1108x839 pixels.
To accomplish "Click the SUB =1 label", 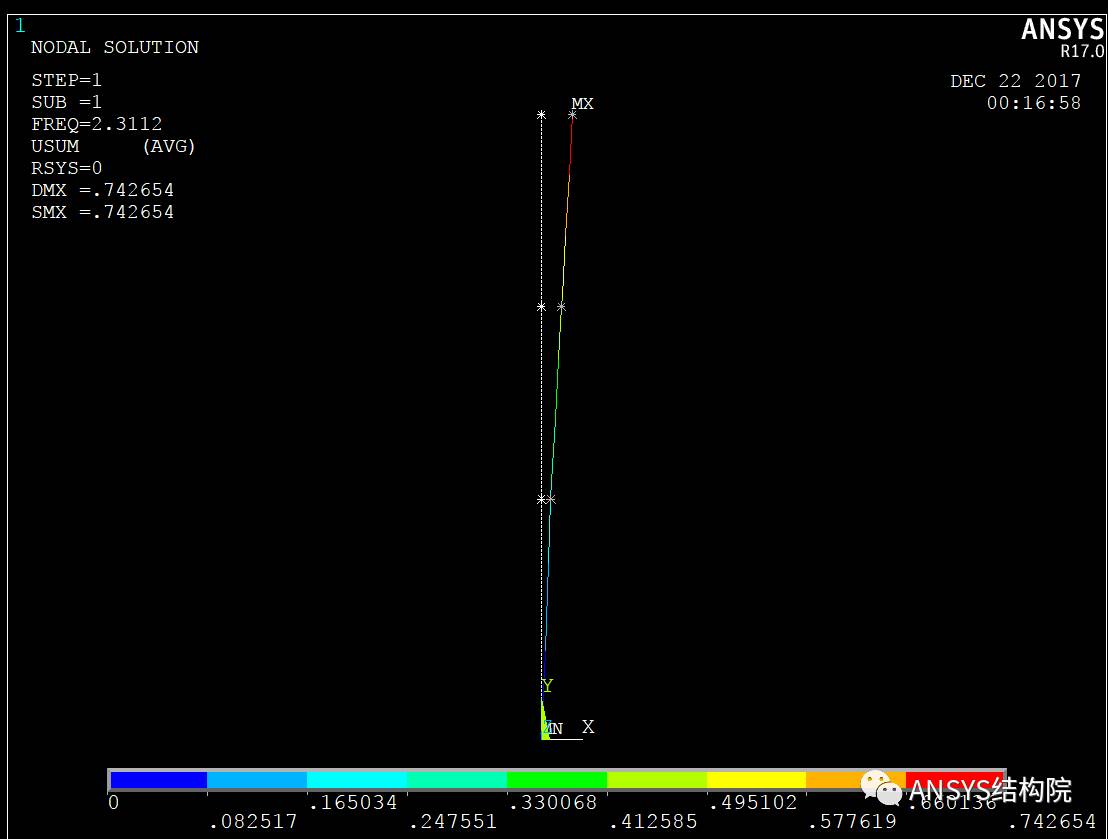I will (66, 102).
